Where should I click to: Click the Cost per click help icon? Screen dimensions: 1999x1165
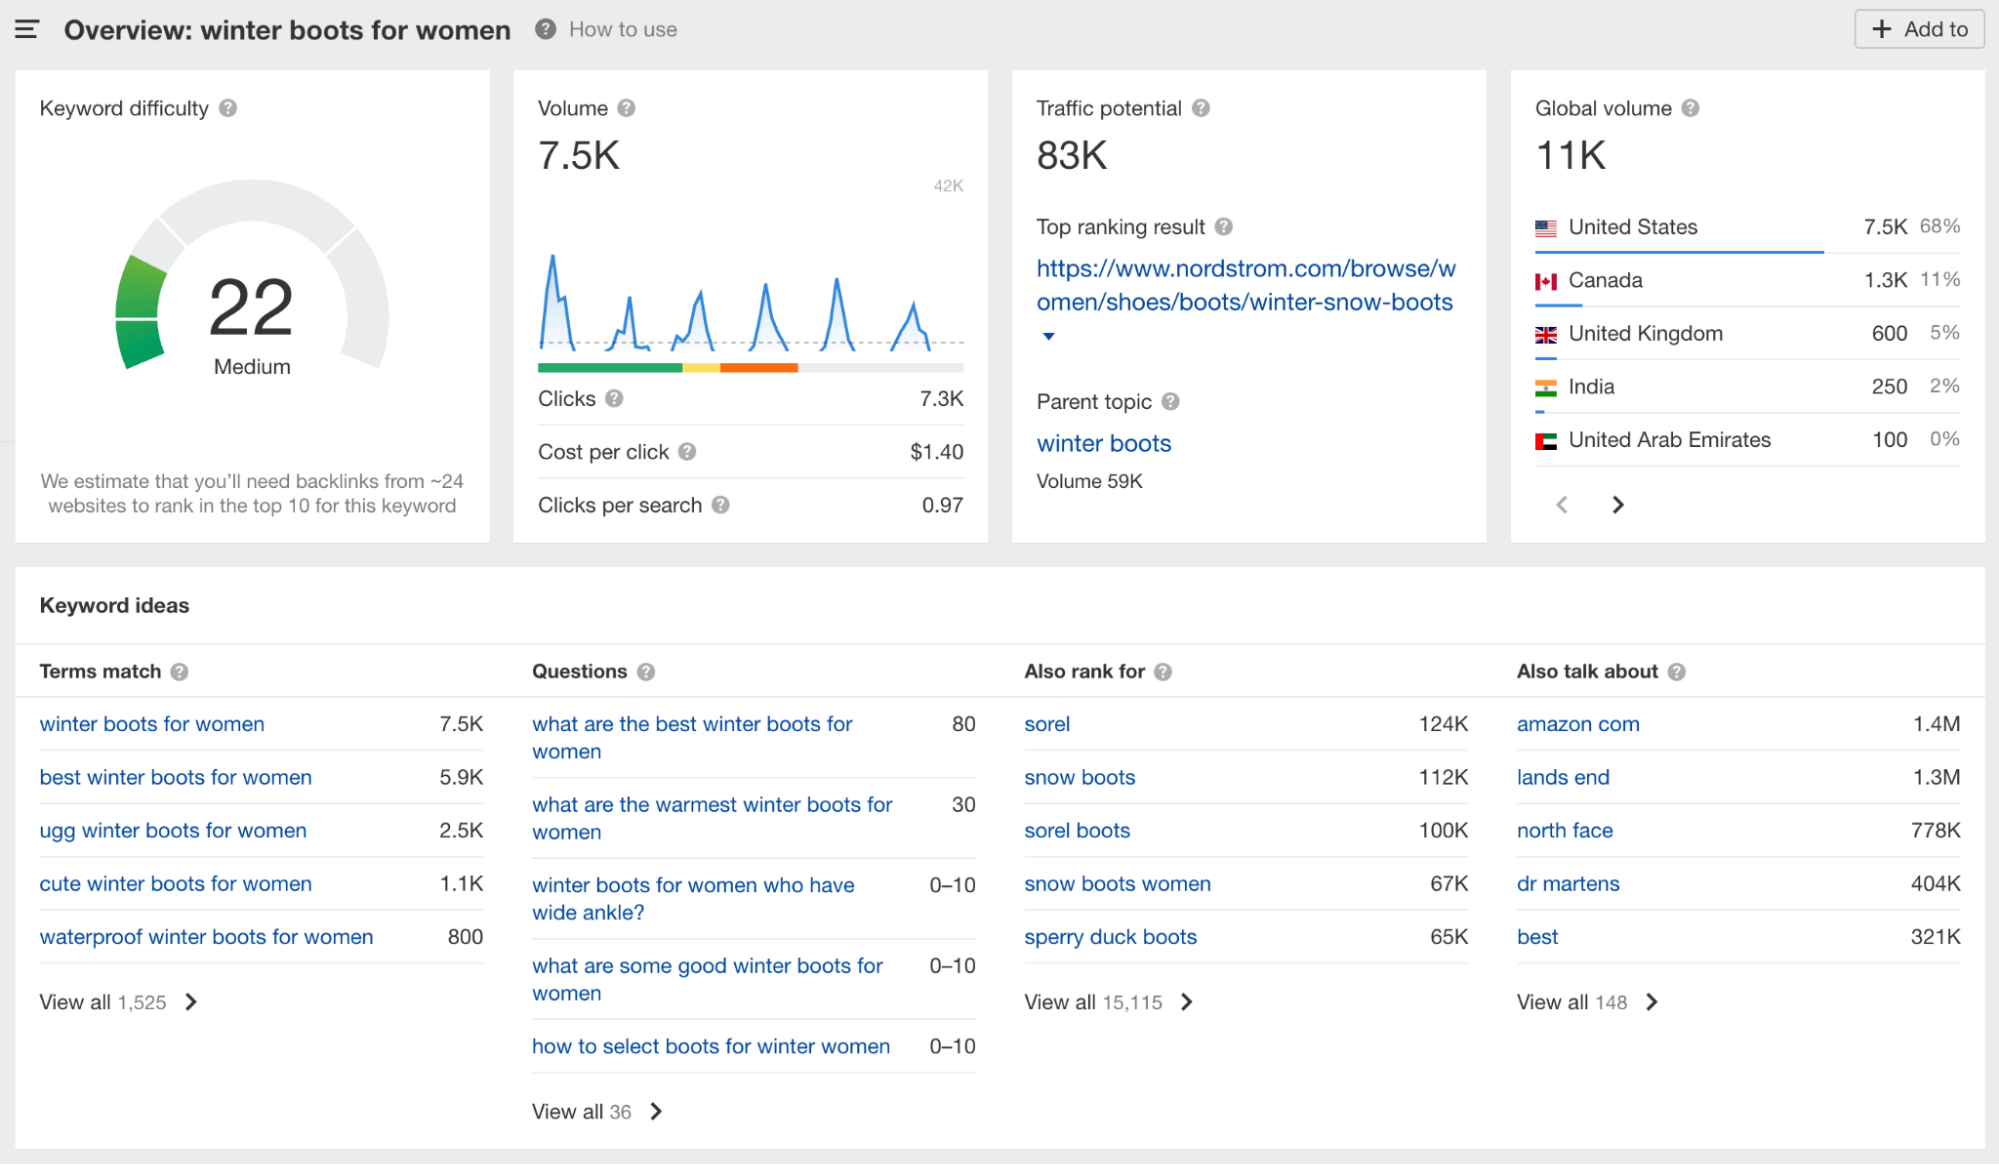click(687, 451)
